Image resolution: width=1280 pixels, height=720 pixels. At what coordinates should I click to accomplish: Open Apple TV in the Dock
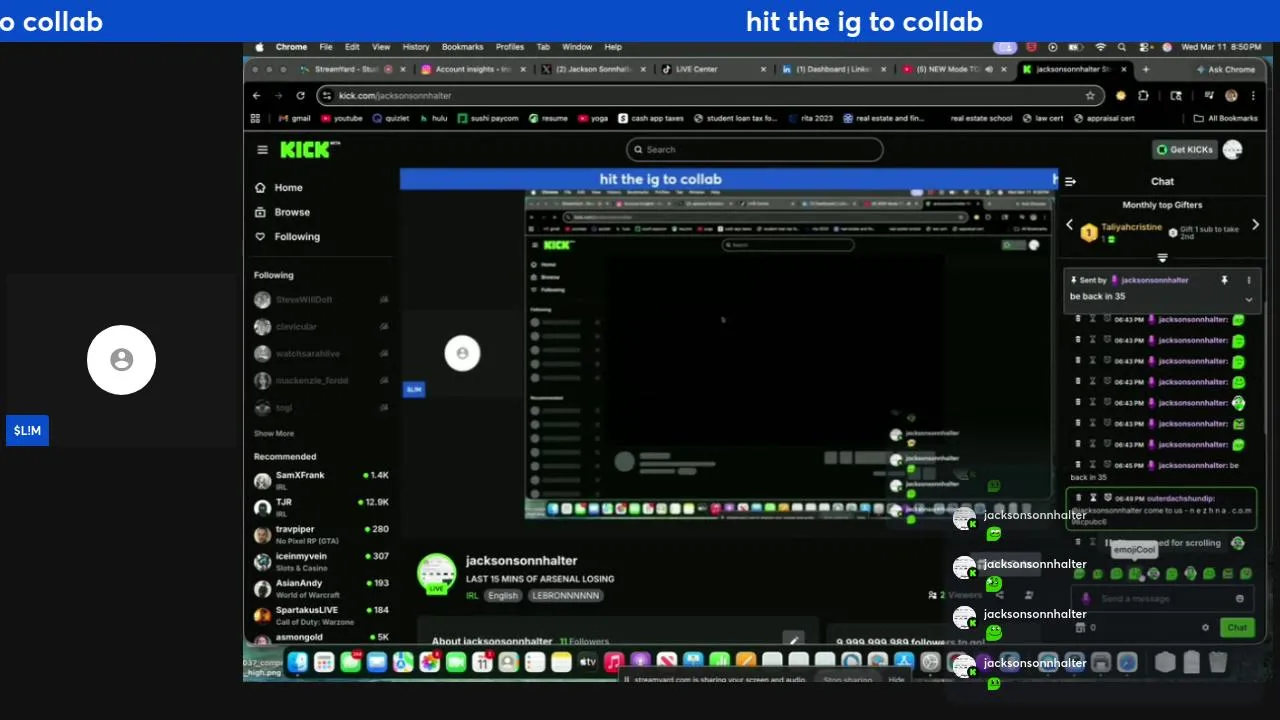pos(587,662)
